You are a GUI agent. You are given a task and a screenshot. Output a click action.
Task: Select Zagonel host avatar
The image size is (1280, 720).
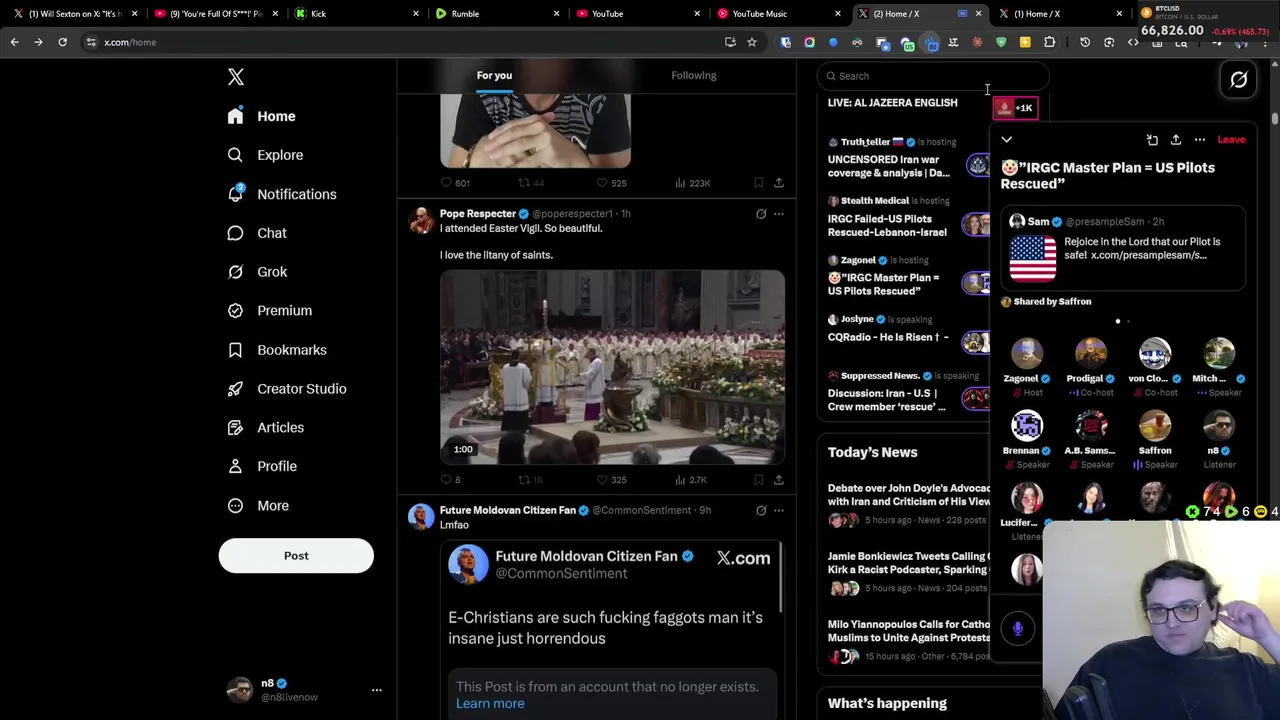[1027, 354]
